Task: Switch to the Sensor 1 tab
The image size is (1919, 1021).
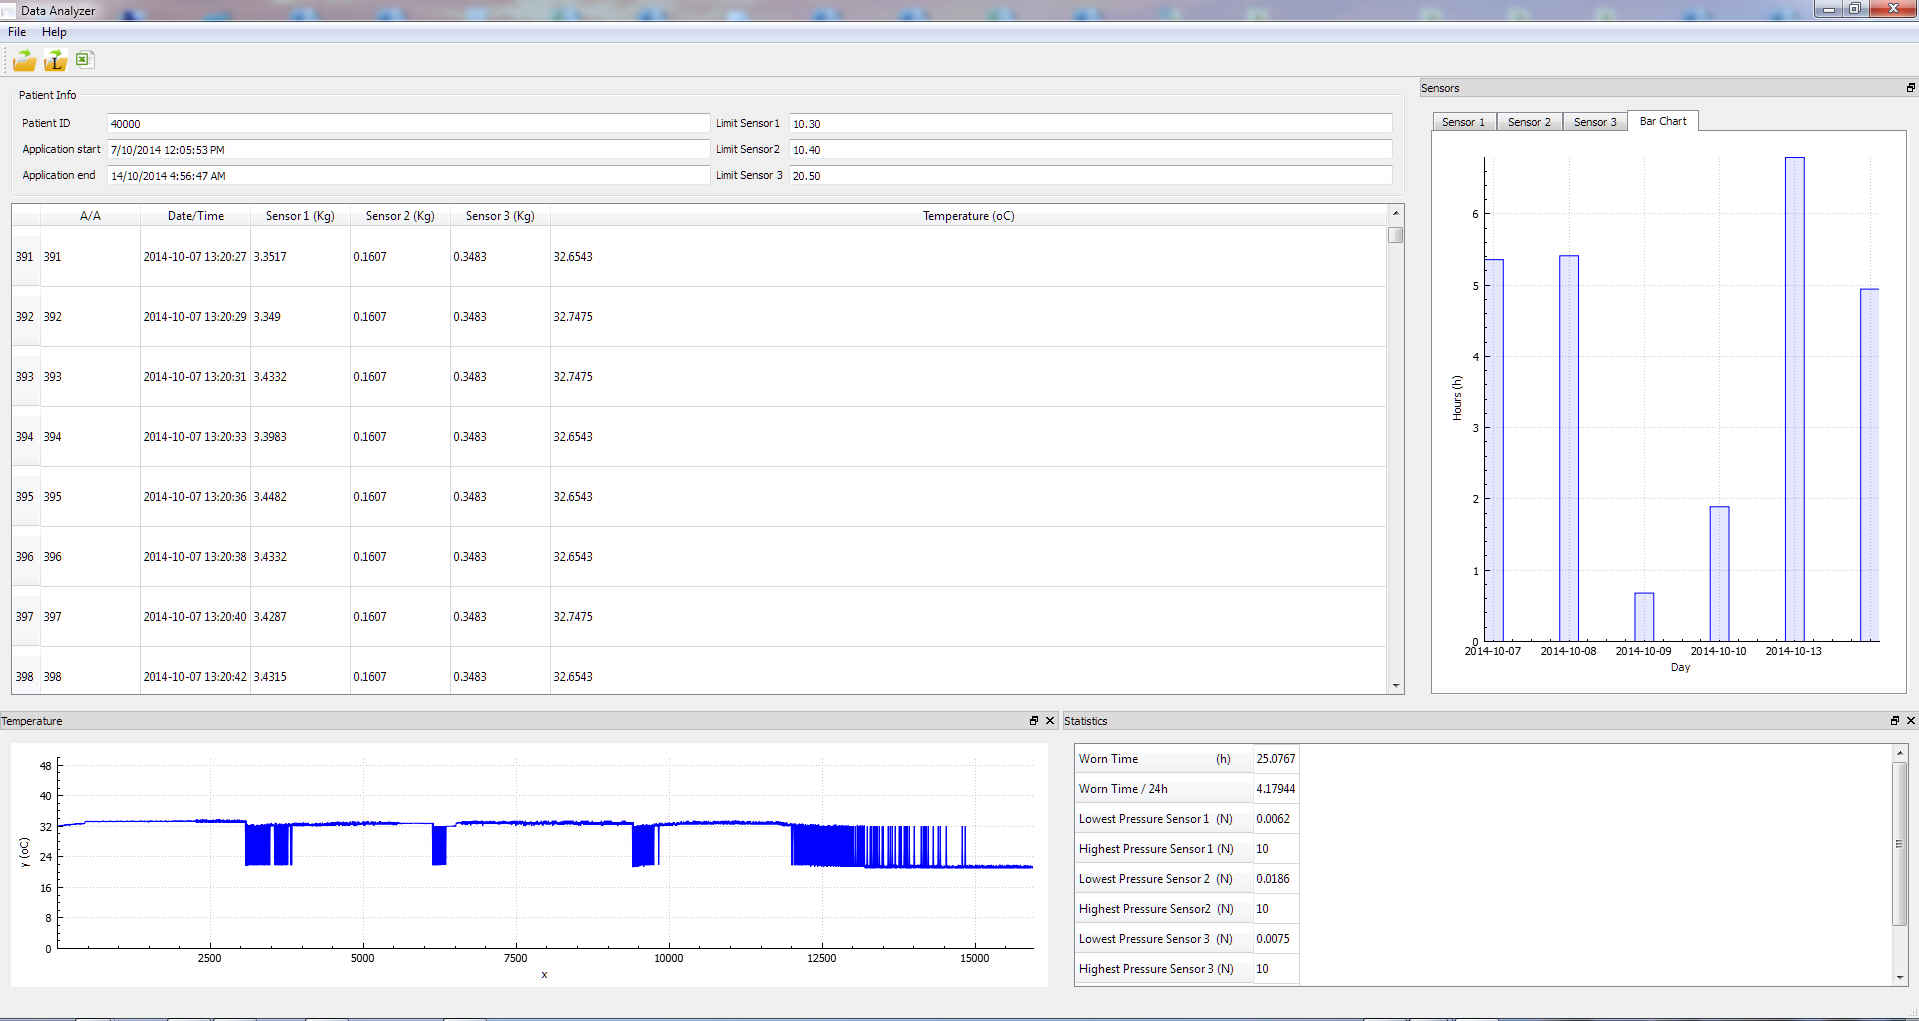Action: click(x=1463, y=122)
